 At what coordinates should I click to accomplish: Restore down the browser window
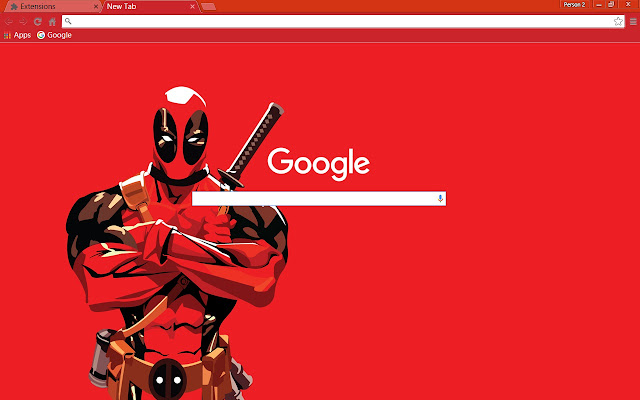(x=611, y=4)
